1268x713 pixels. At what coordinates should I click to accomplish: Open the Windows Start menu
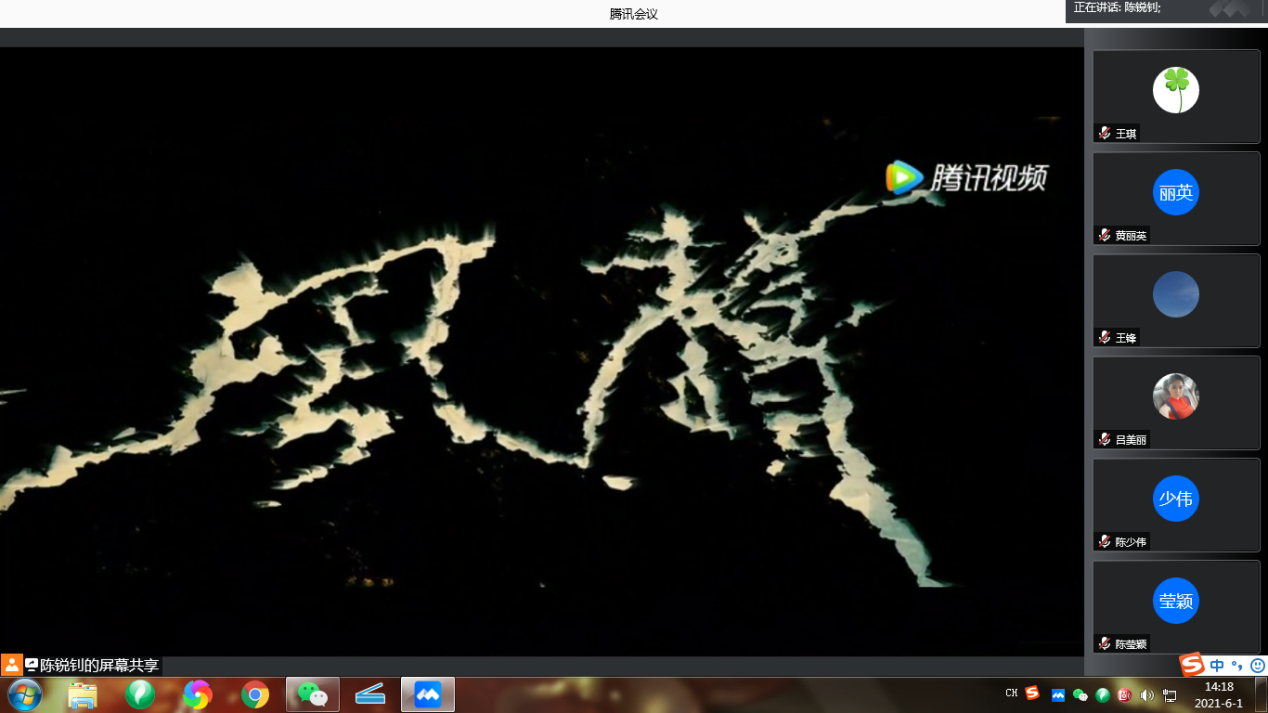pos(24,694)
